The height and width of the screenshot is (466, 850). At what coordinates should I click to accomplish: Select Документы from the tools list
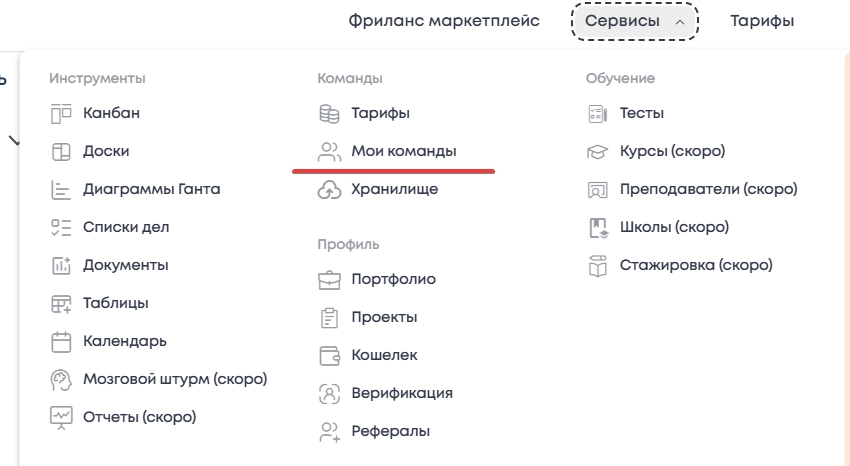click(x=125, y=265)
